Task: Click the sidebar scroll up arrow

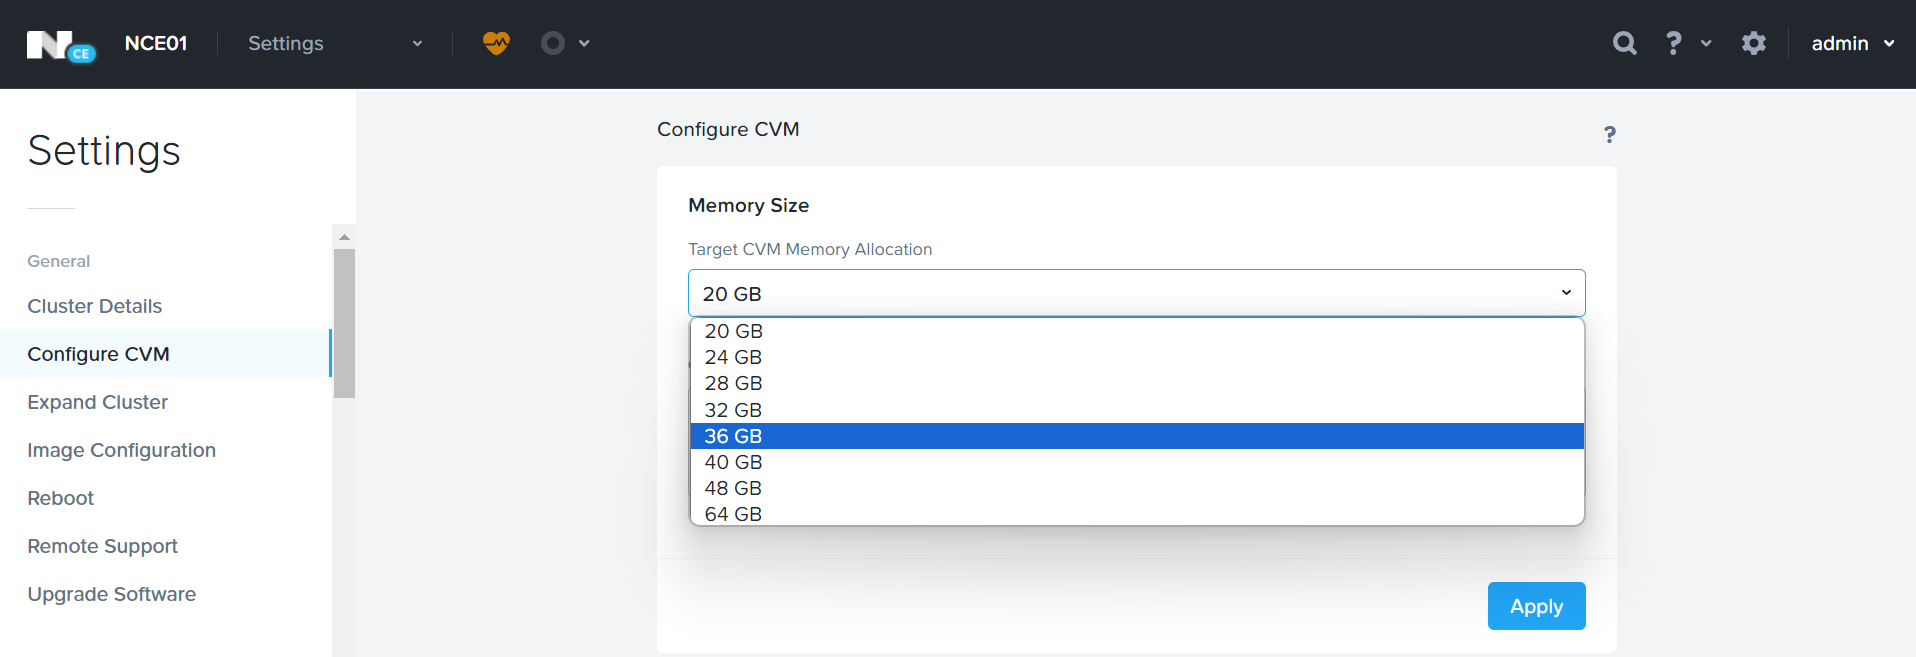Action: click(344, 237)
